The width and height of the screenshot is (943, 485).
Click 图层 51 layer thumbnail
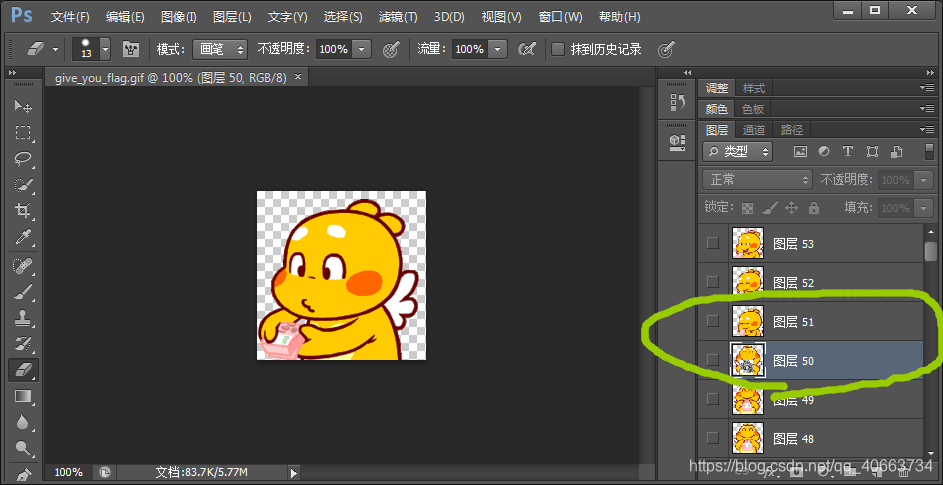tap(748, 321)
